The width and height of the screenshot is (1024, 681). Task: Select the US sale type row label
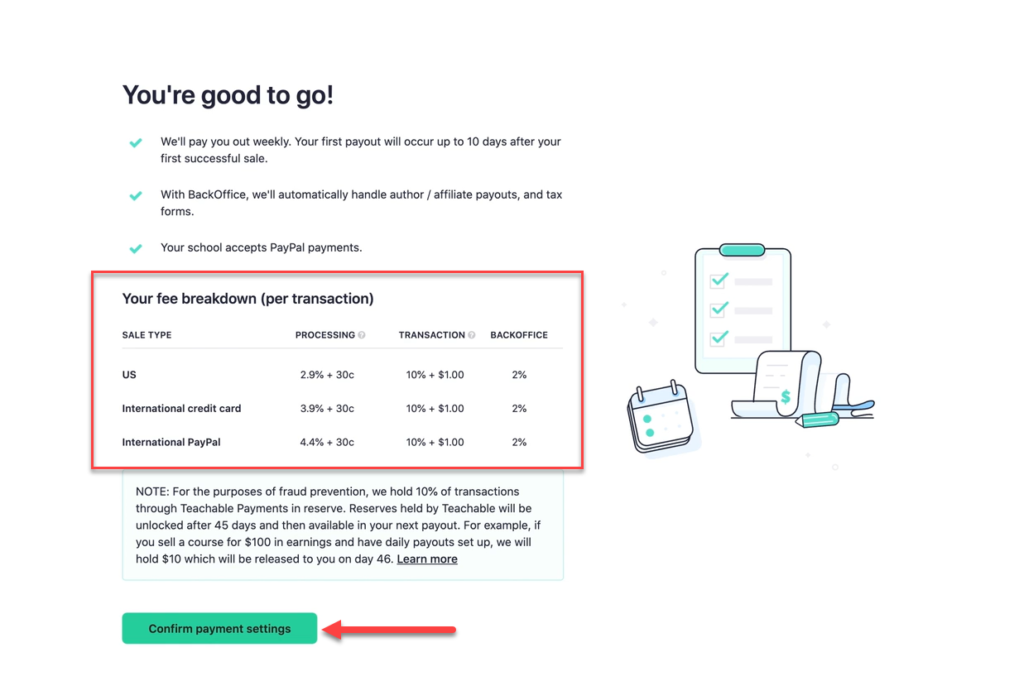click(129, 375)
